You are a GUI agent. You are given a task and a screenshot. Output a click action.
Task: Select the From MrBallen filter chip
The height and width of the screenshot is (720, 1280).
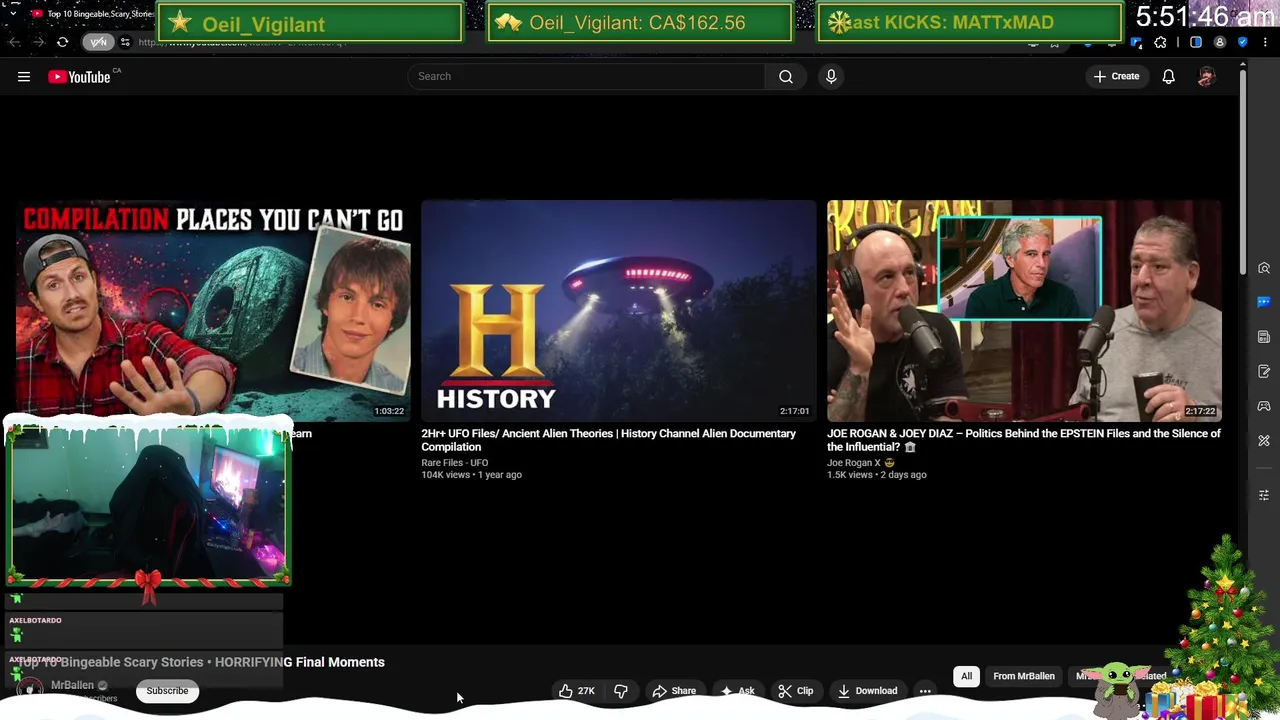1024,676
